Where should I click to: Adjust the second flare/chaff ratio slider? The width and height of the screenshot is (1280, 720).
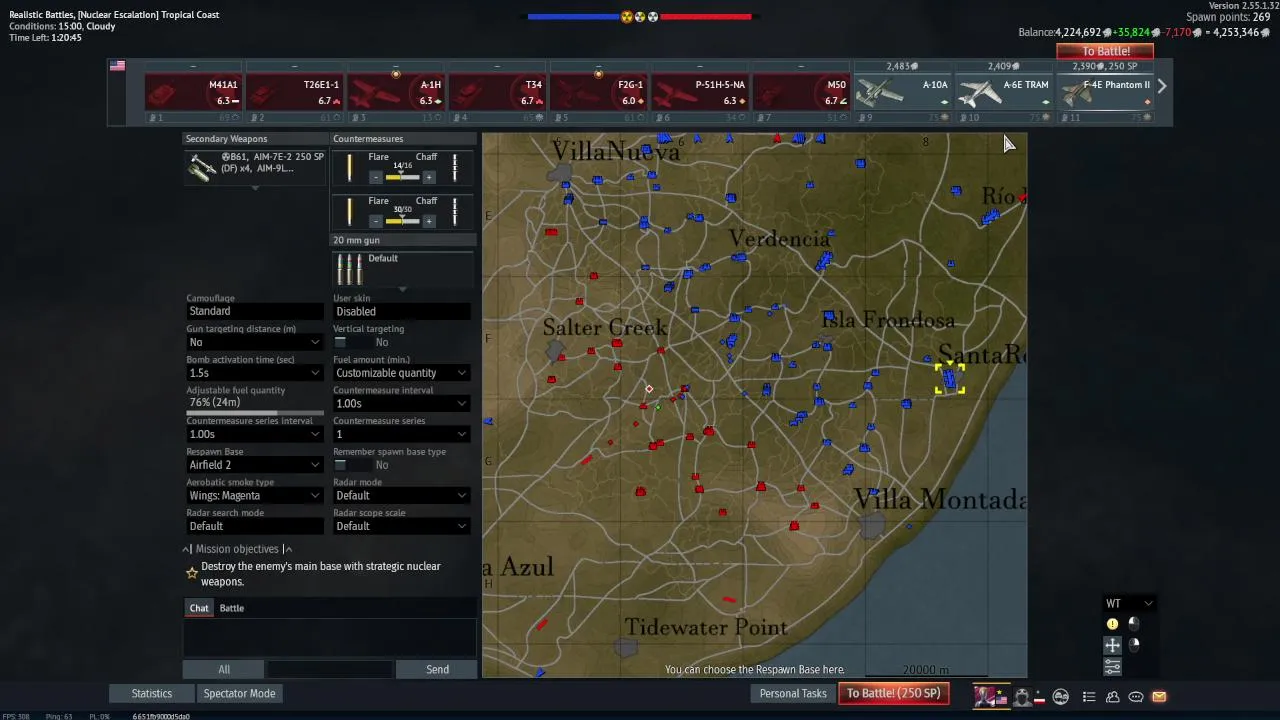click(402, 221)
